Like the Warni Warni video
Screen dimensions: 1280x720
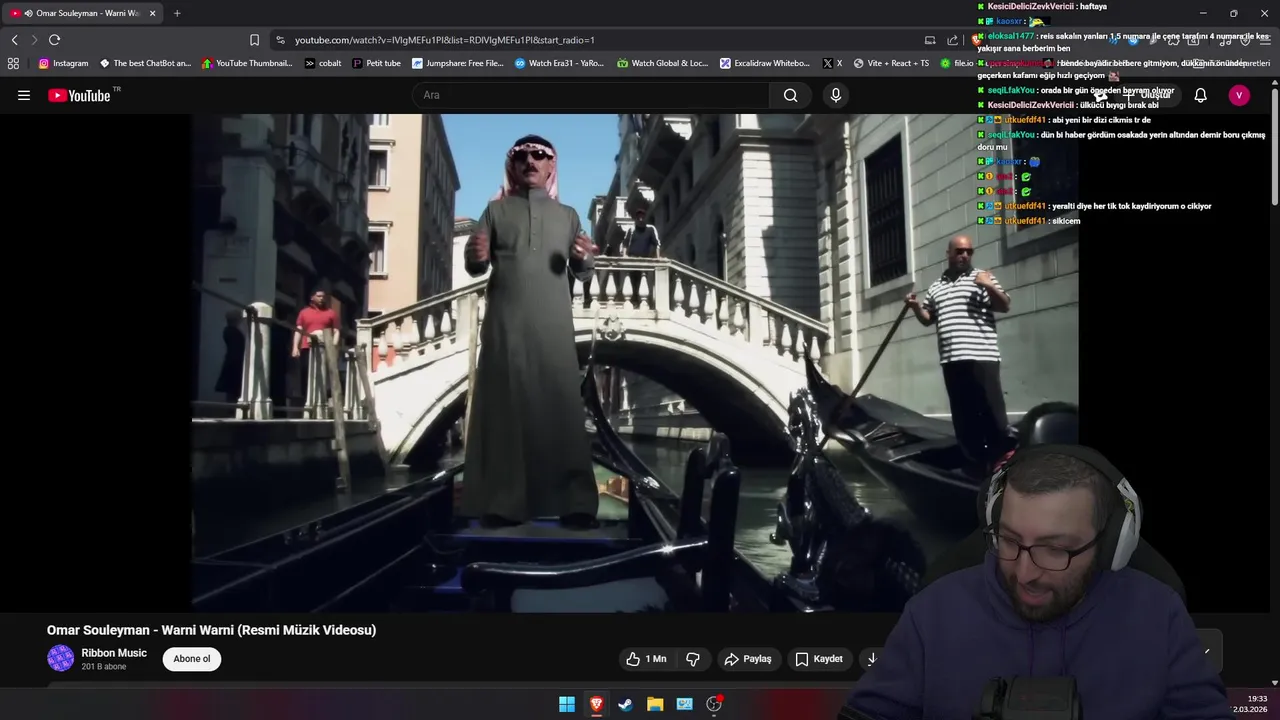point(646,659)
